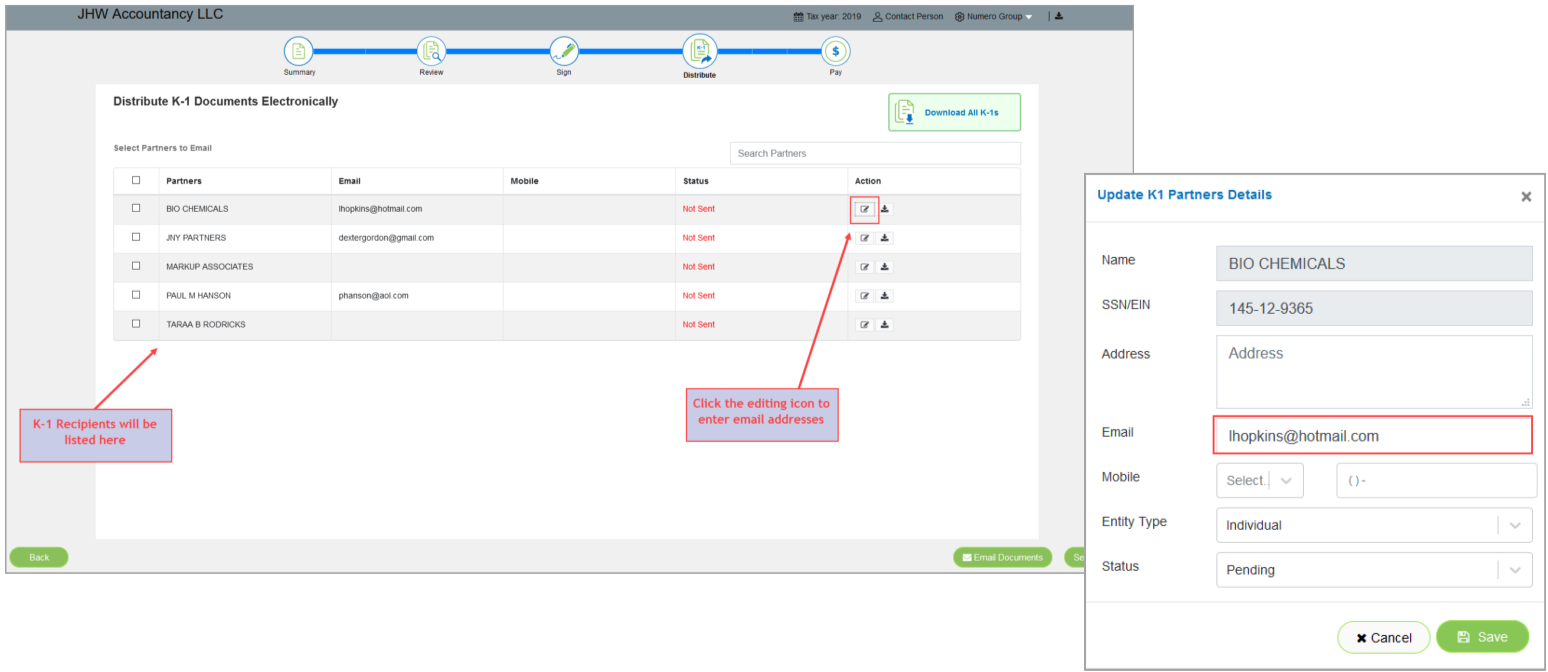Image resolution: width=1548 pixels, height=672 pixels.
Task: Click the Cancel button in dialog
Action: point(1383,637)
